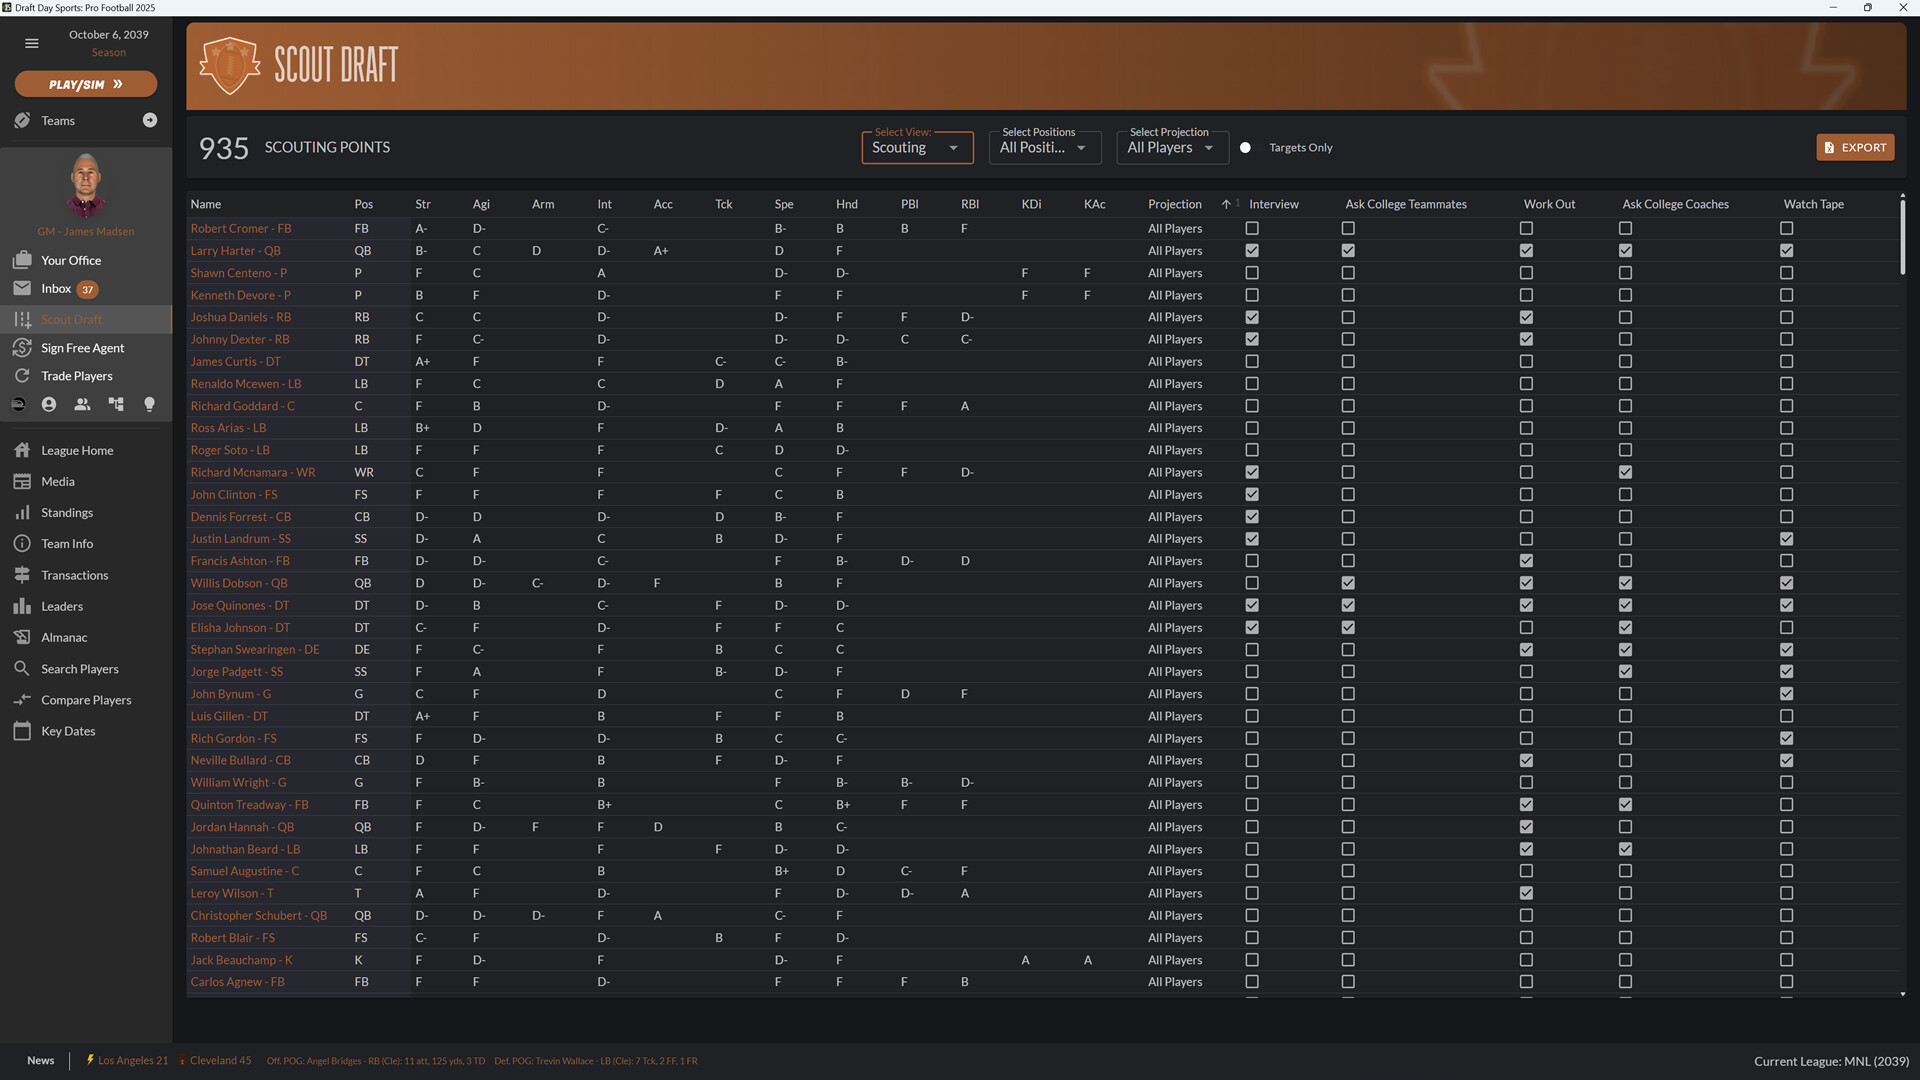Click the Key Dates calendar icon

22,730
